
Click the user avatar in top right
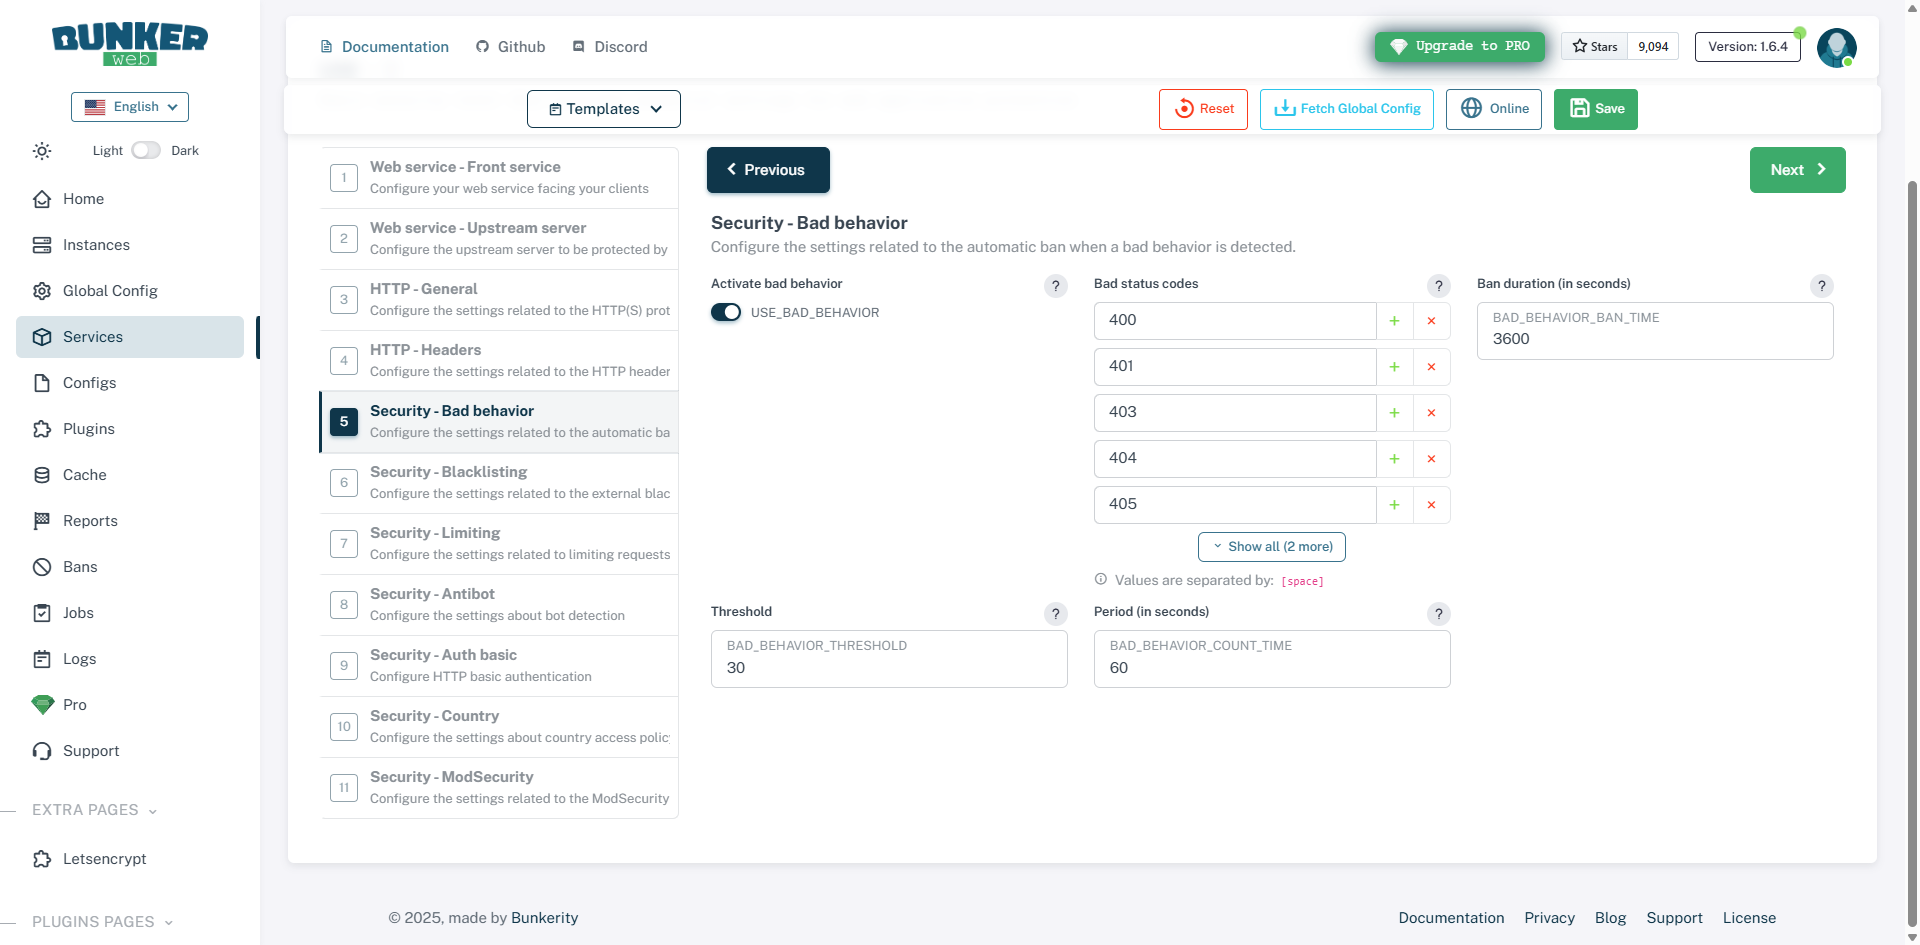pyautogui.click(x=1836, y=47)
